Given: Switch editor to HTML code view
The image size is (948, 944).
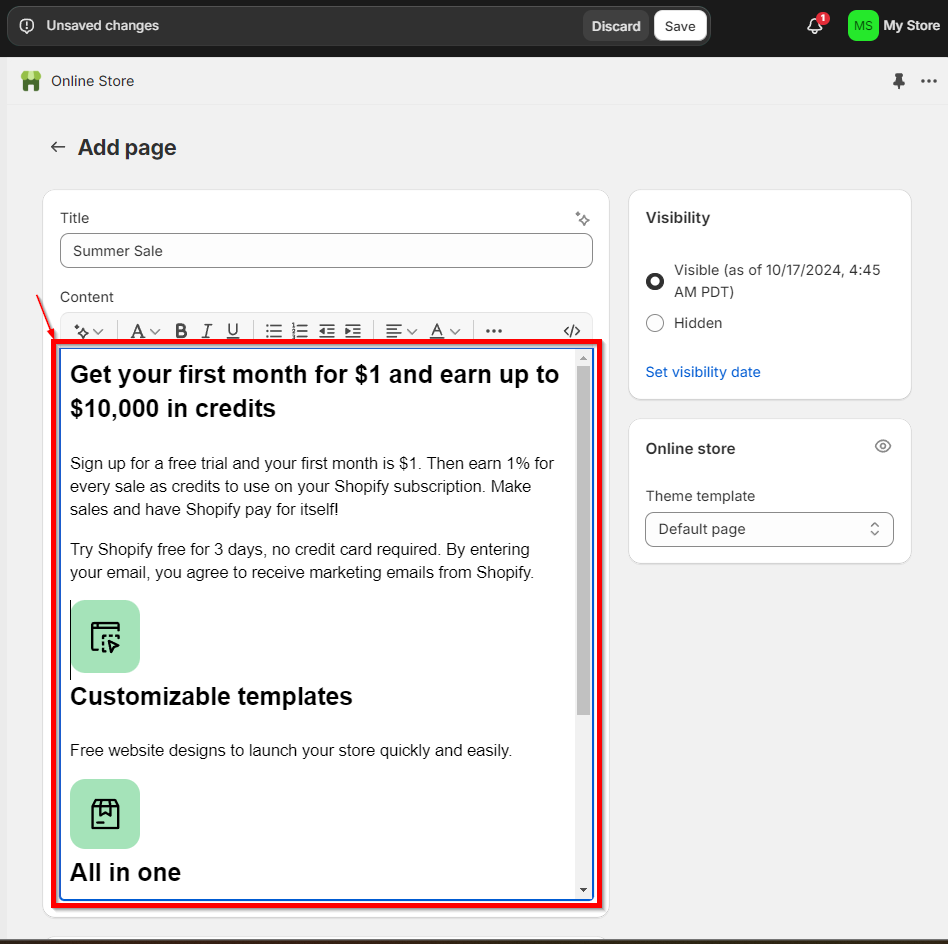Looking at the screenshot, I should (571, 331).
